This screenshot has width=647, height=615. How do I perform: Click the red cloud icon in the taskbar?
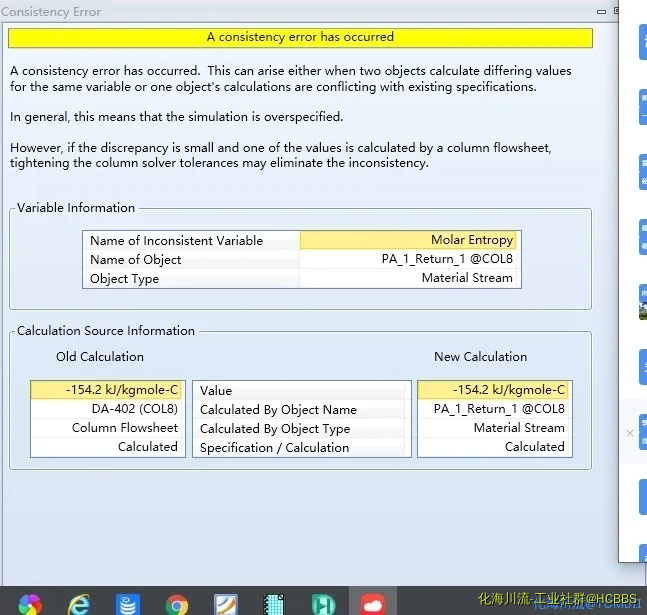[373, 602]
